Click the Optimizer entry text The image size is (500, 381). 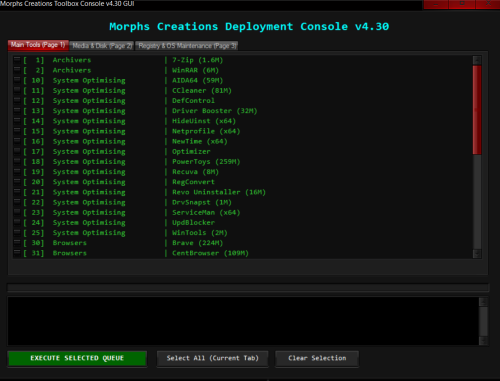191,152
